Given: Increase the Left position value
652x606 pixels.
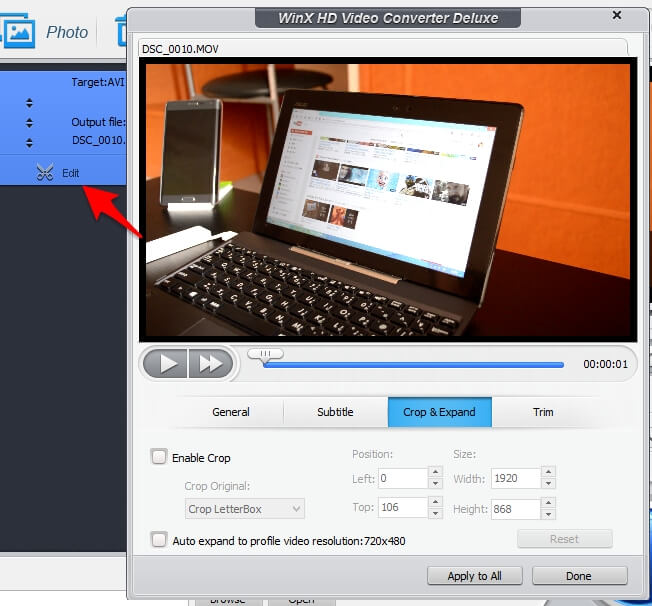Looking at the screenshot, I should (x=435, y=472).
